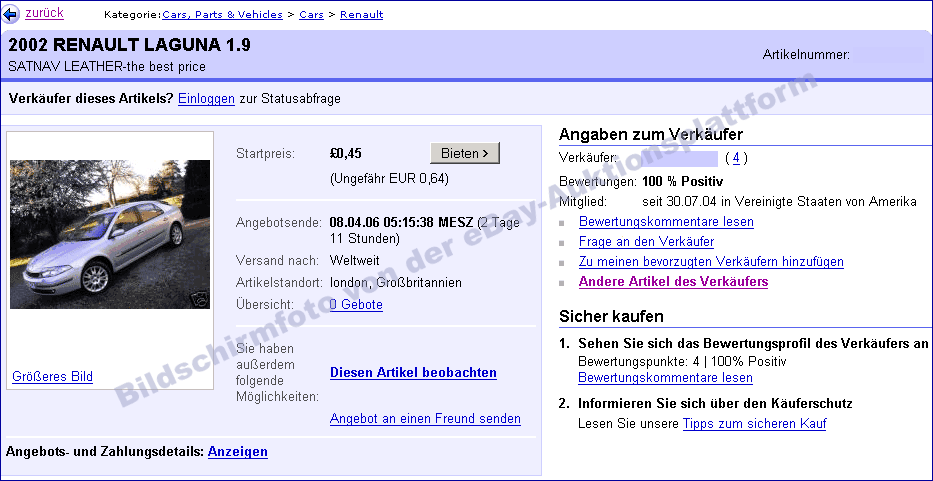Viewport: 933px width, 481px height.
Task: Click Diesen Artikel beobachten
Action: click(x=414, y=373)
